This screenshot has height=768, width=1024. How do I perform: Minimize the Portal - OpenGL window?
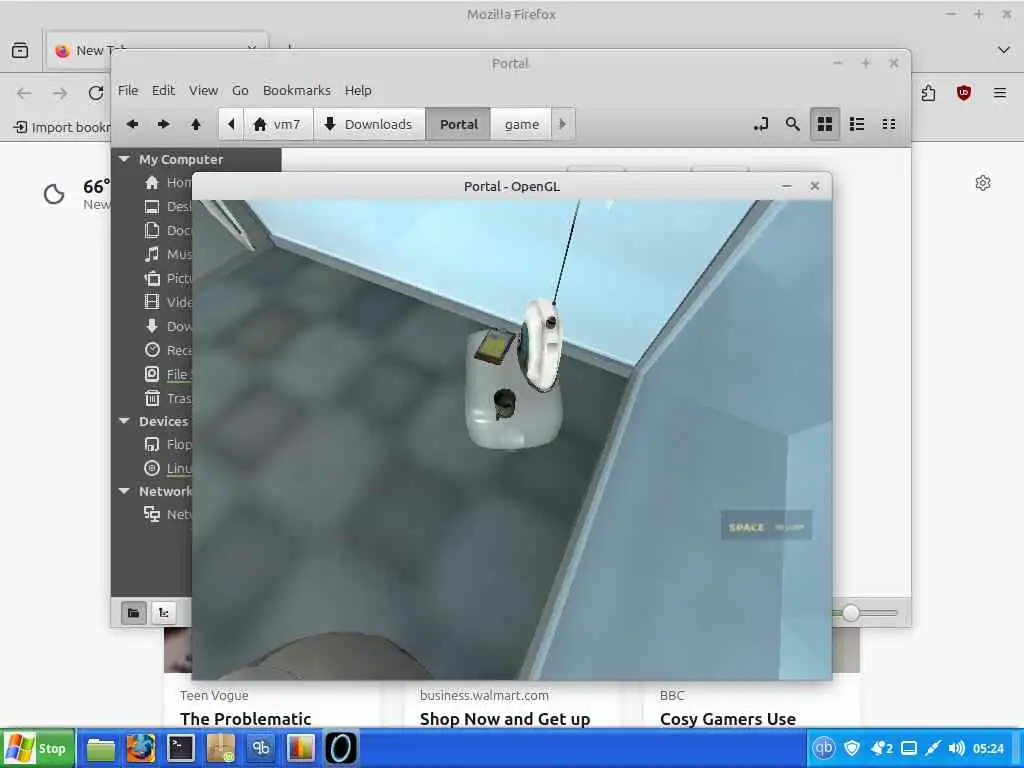click(x=787, y=186)
